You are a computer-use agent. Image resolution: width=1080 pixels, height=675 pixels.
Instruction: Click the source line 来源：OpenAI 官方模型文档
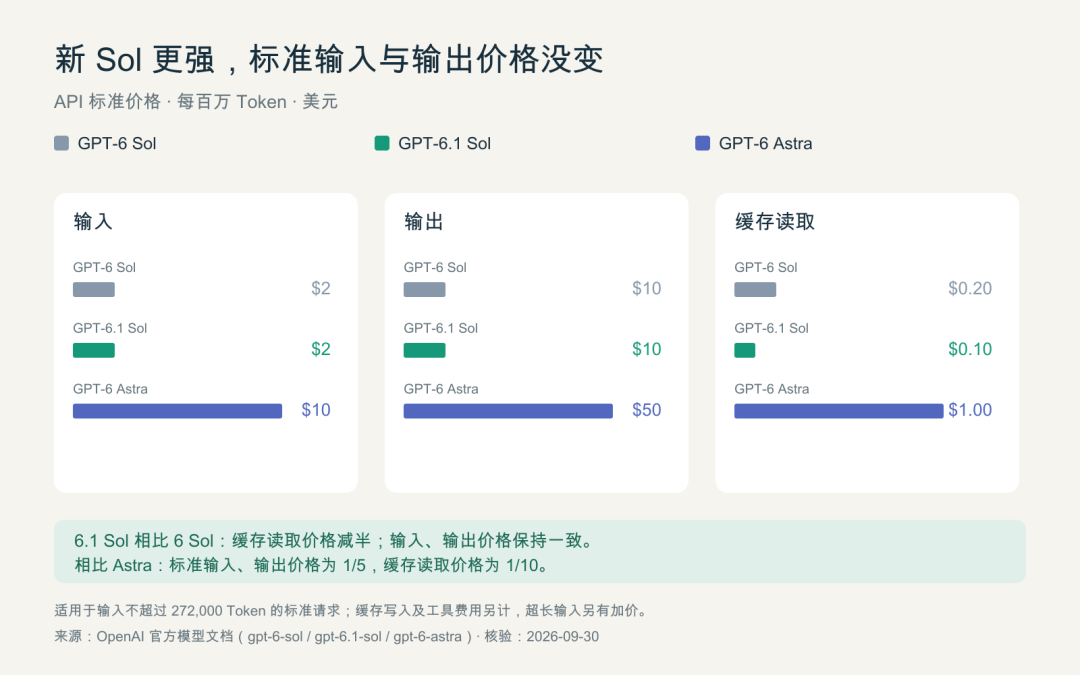pos(326,636)
